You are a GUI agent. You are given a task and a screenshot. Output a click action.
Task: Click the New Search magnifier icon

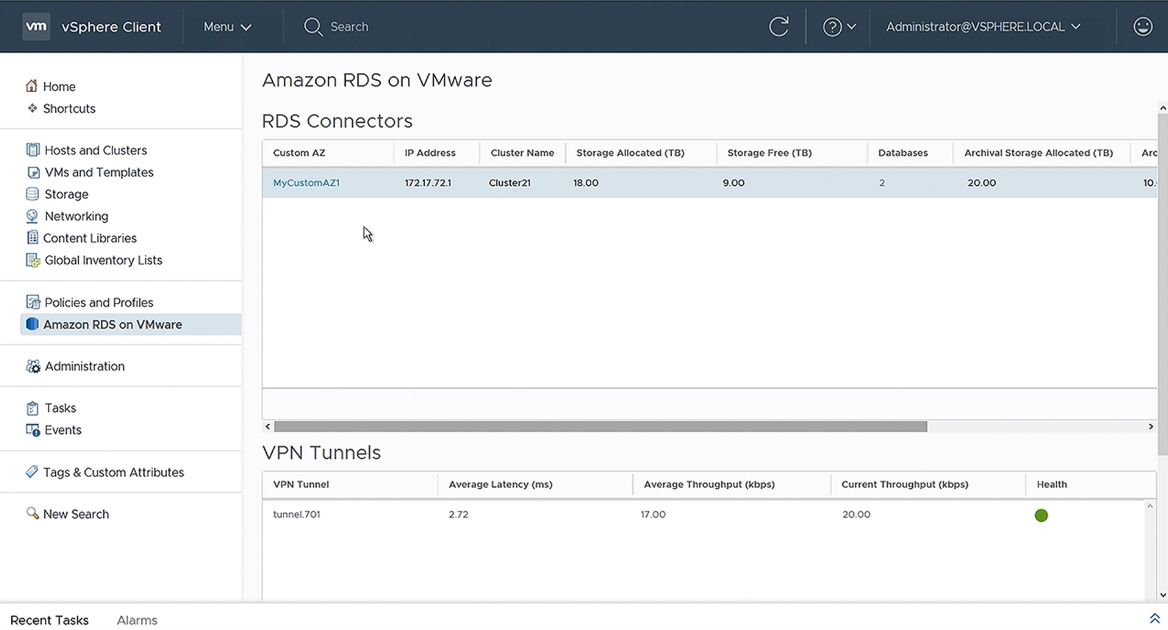click(32, 513)
